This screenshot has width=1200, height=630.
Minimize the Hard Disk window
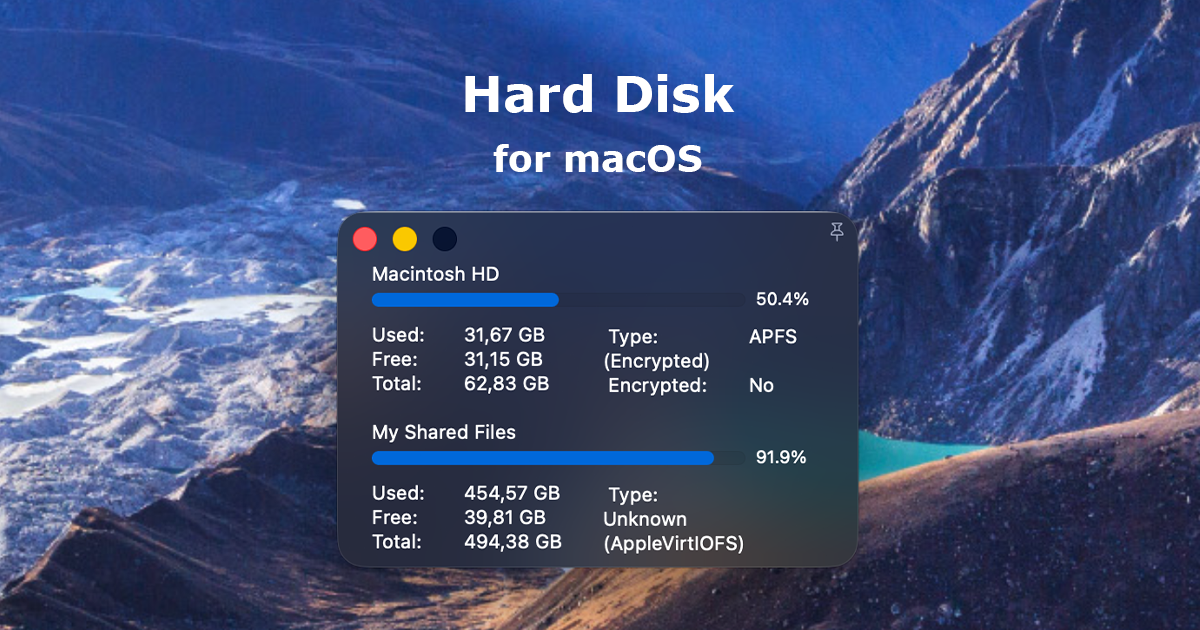click(x=404, y=238)
